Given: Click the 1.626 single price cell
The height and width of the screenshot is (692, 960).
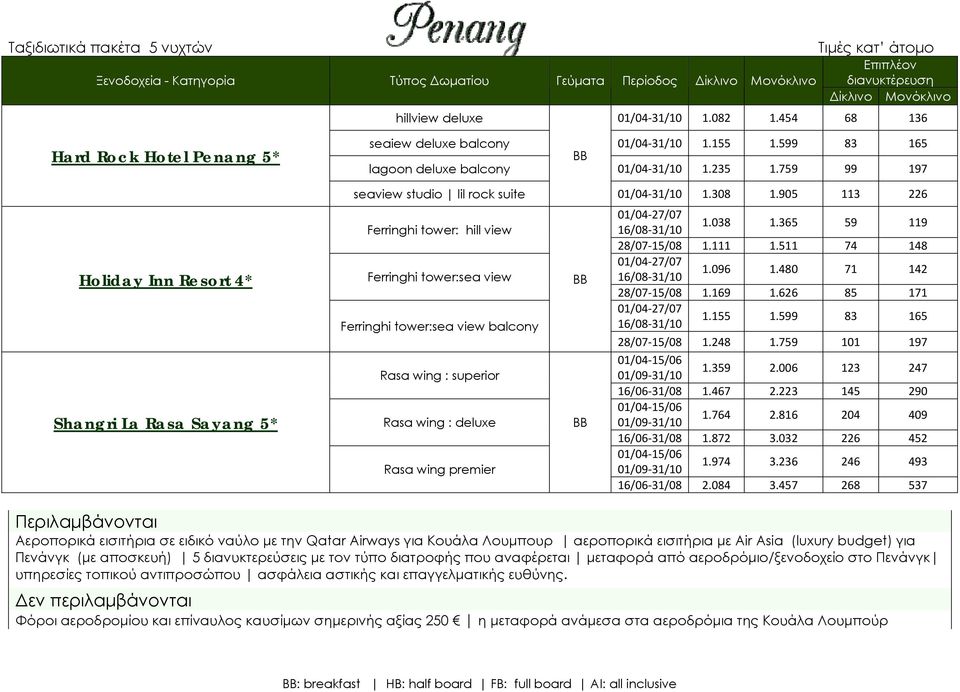Looking at the screenshot, I should coord(784,293).
